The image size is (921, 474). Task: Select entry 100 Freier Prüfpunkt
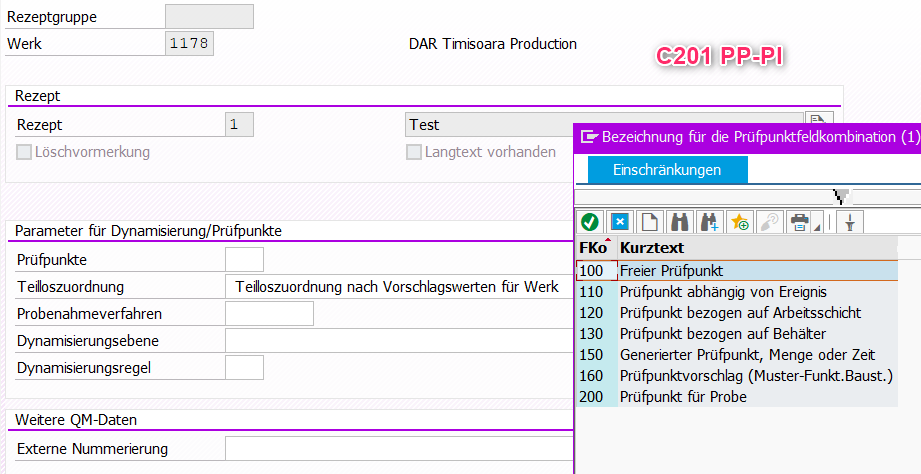coord(670,270)
